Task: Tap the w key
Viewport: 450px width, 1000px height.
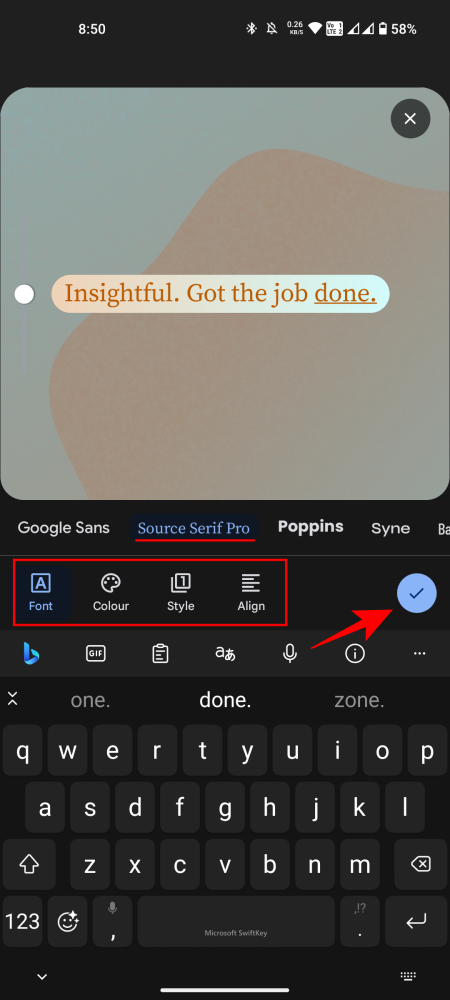Action: coord(68,751)
